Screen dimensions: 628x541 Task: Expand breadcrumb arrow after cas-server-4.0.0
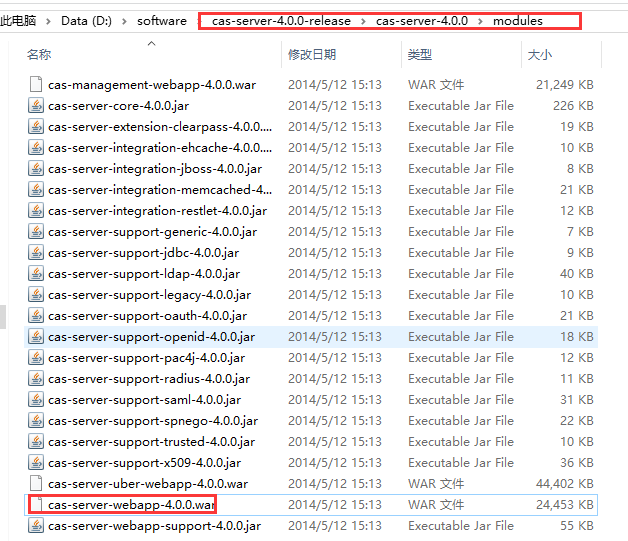[x=480, y=21]
